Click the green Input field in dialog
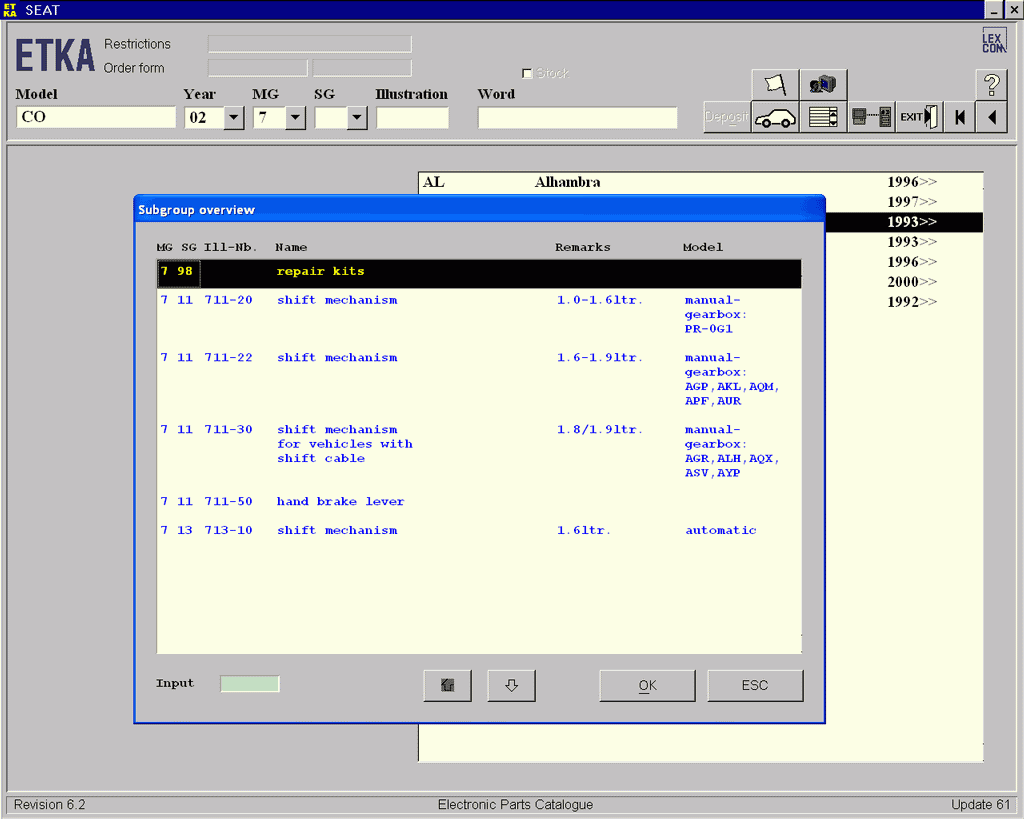Image resolution: width=1024 pixels, height=819 pixels. pos(249,684)
